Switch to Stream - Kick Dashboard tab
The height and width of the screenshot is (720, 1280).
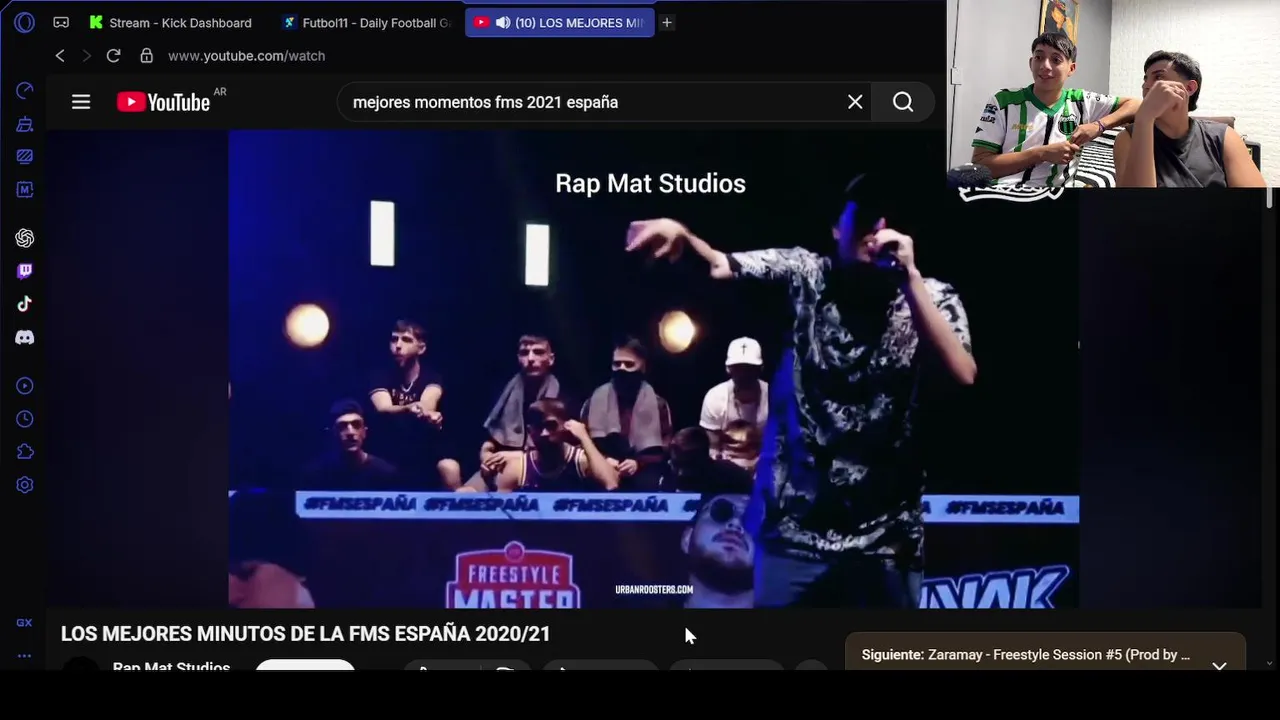click(170, 22)
